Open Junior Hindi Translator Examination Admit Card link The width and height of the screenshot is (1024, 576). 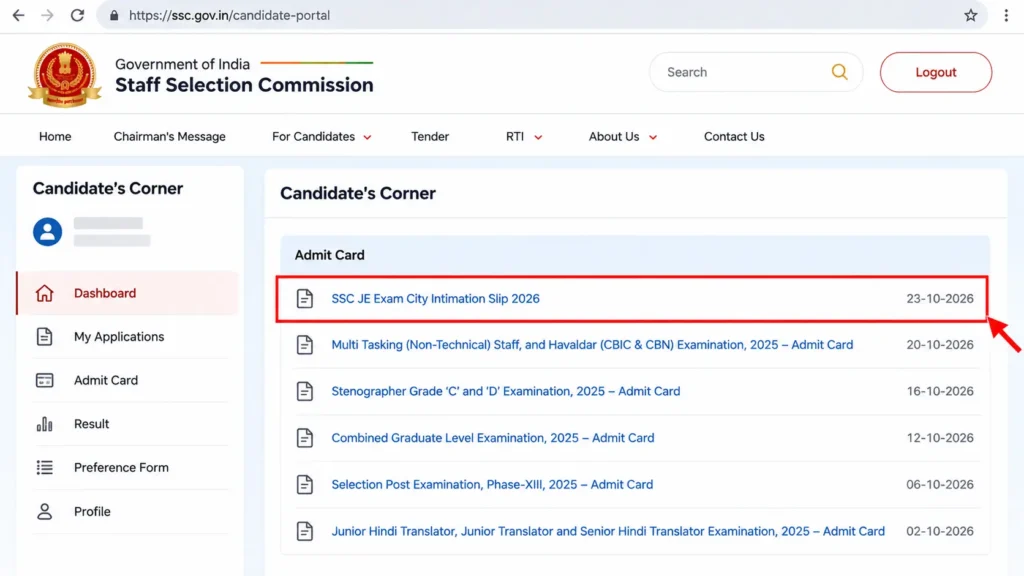click(x=607, y=531)
